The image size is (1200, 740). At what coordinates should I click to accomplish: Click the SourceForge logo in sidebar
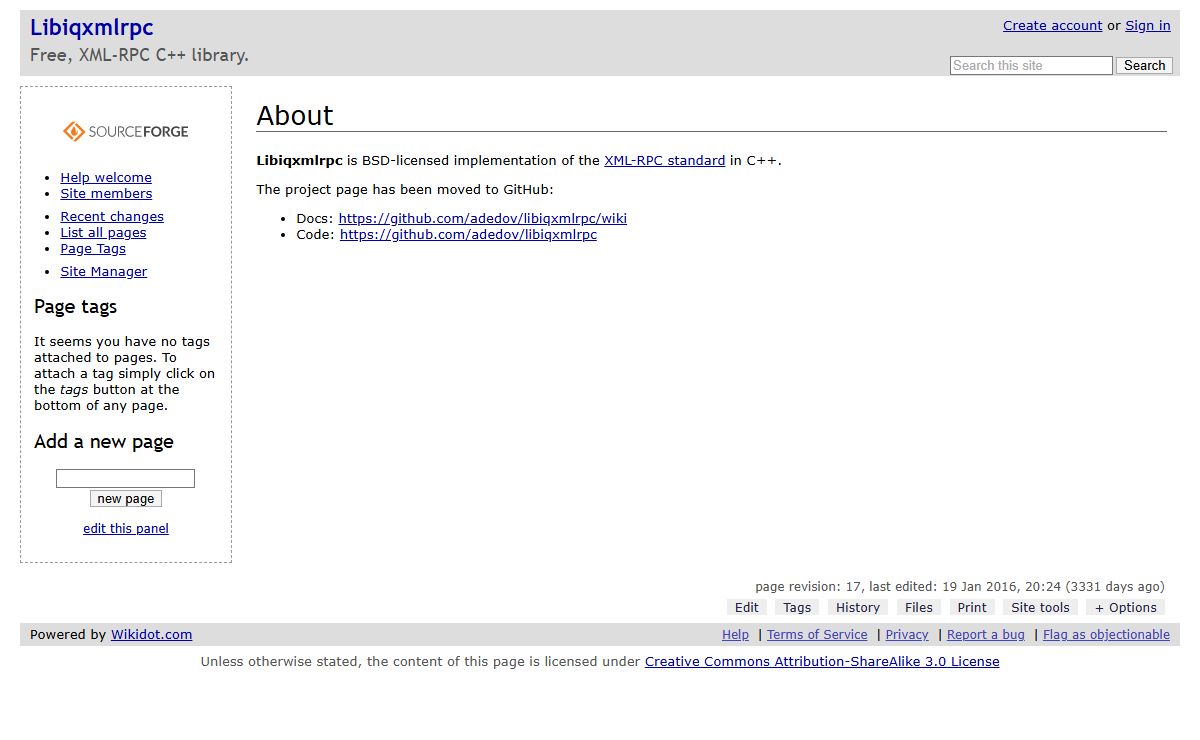(x=126, y=131)
